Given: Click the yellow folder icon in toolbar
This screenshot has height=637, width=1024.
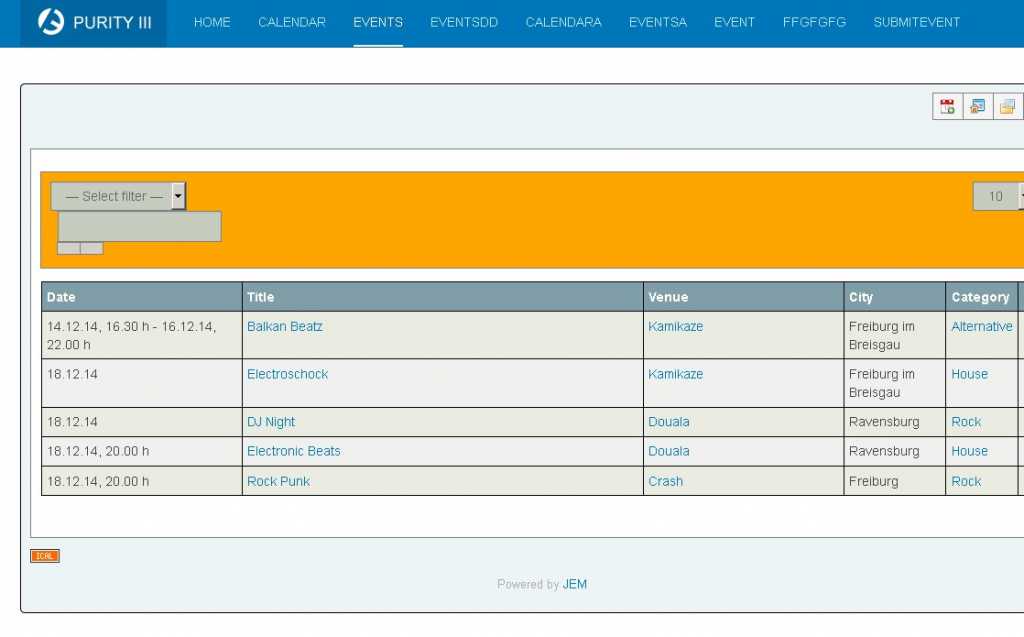Looking at the screenshot, I should (x=1008, y=106).
